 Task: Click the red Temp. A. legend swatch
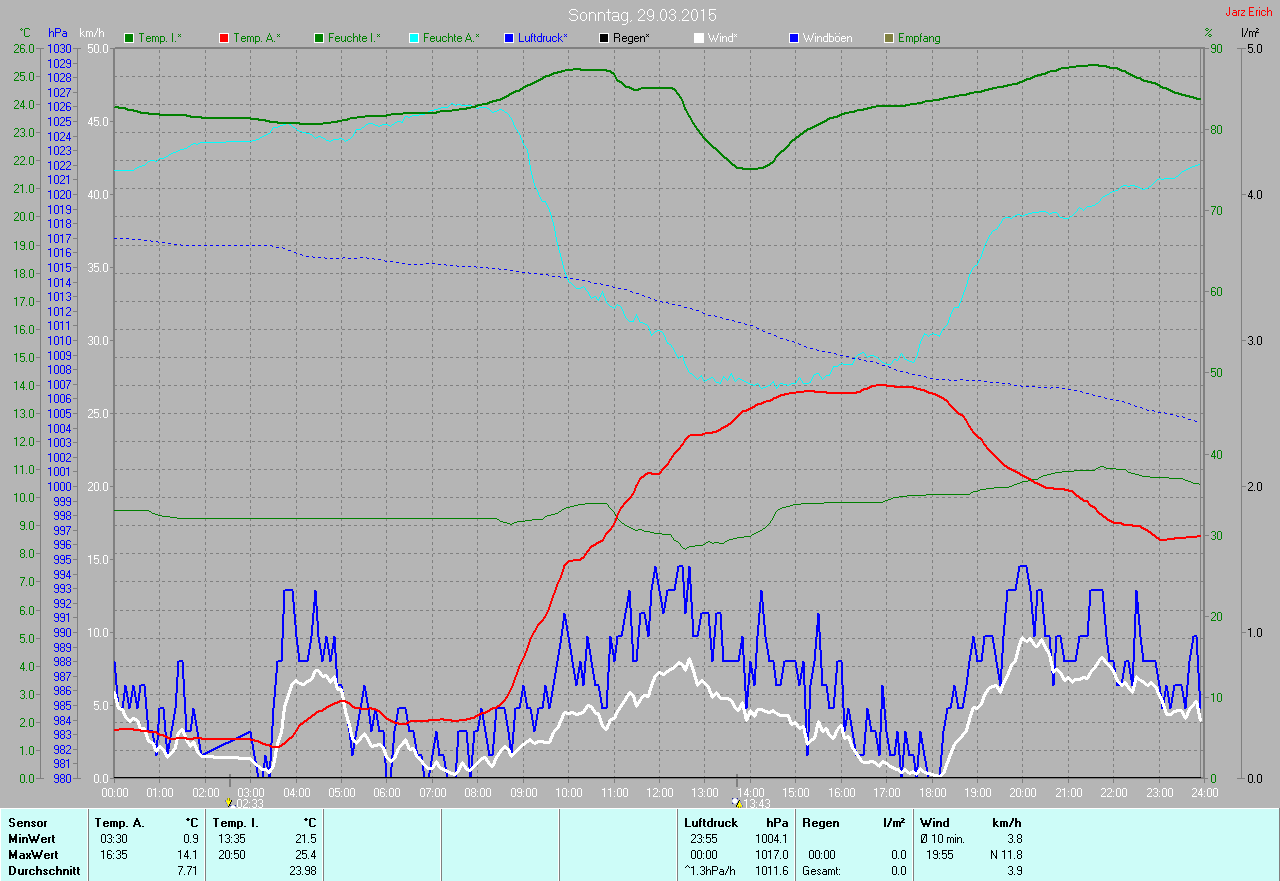pyautogui.click(x=224, y=38)
